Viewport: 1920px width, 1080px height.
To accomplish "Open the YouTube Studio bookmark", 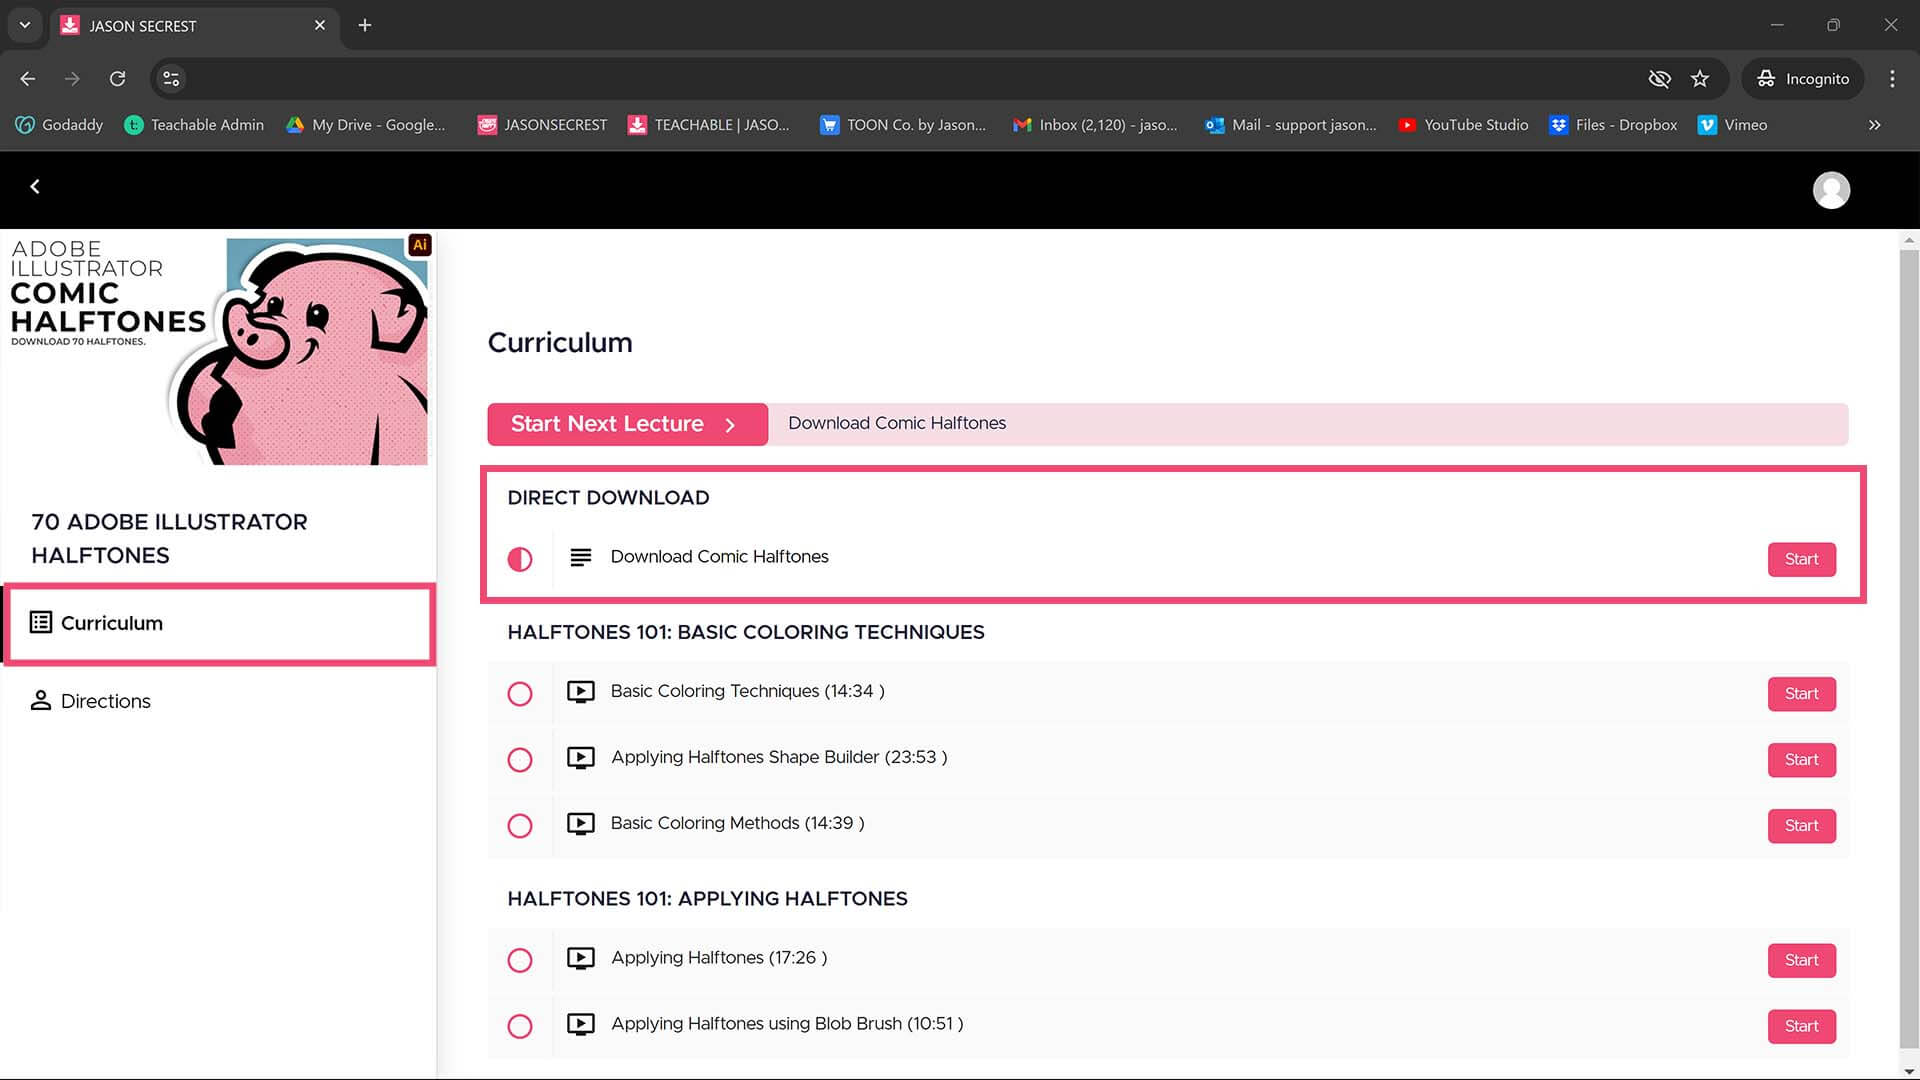I will [x=1464, y=125].
